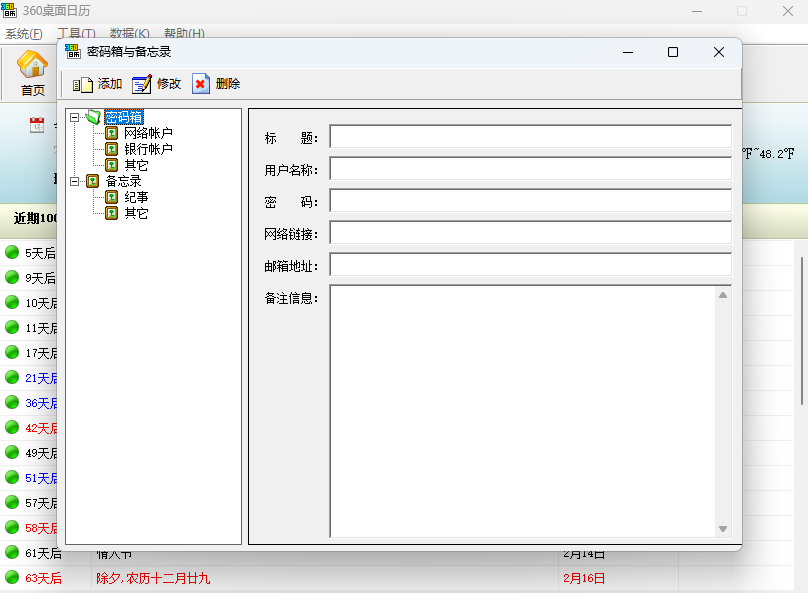This screenshot has height=593, width=808.
Task: Click the 邮箱地址 input field
Action: 530,265
